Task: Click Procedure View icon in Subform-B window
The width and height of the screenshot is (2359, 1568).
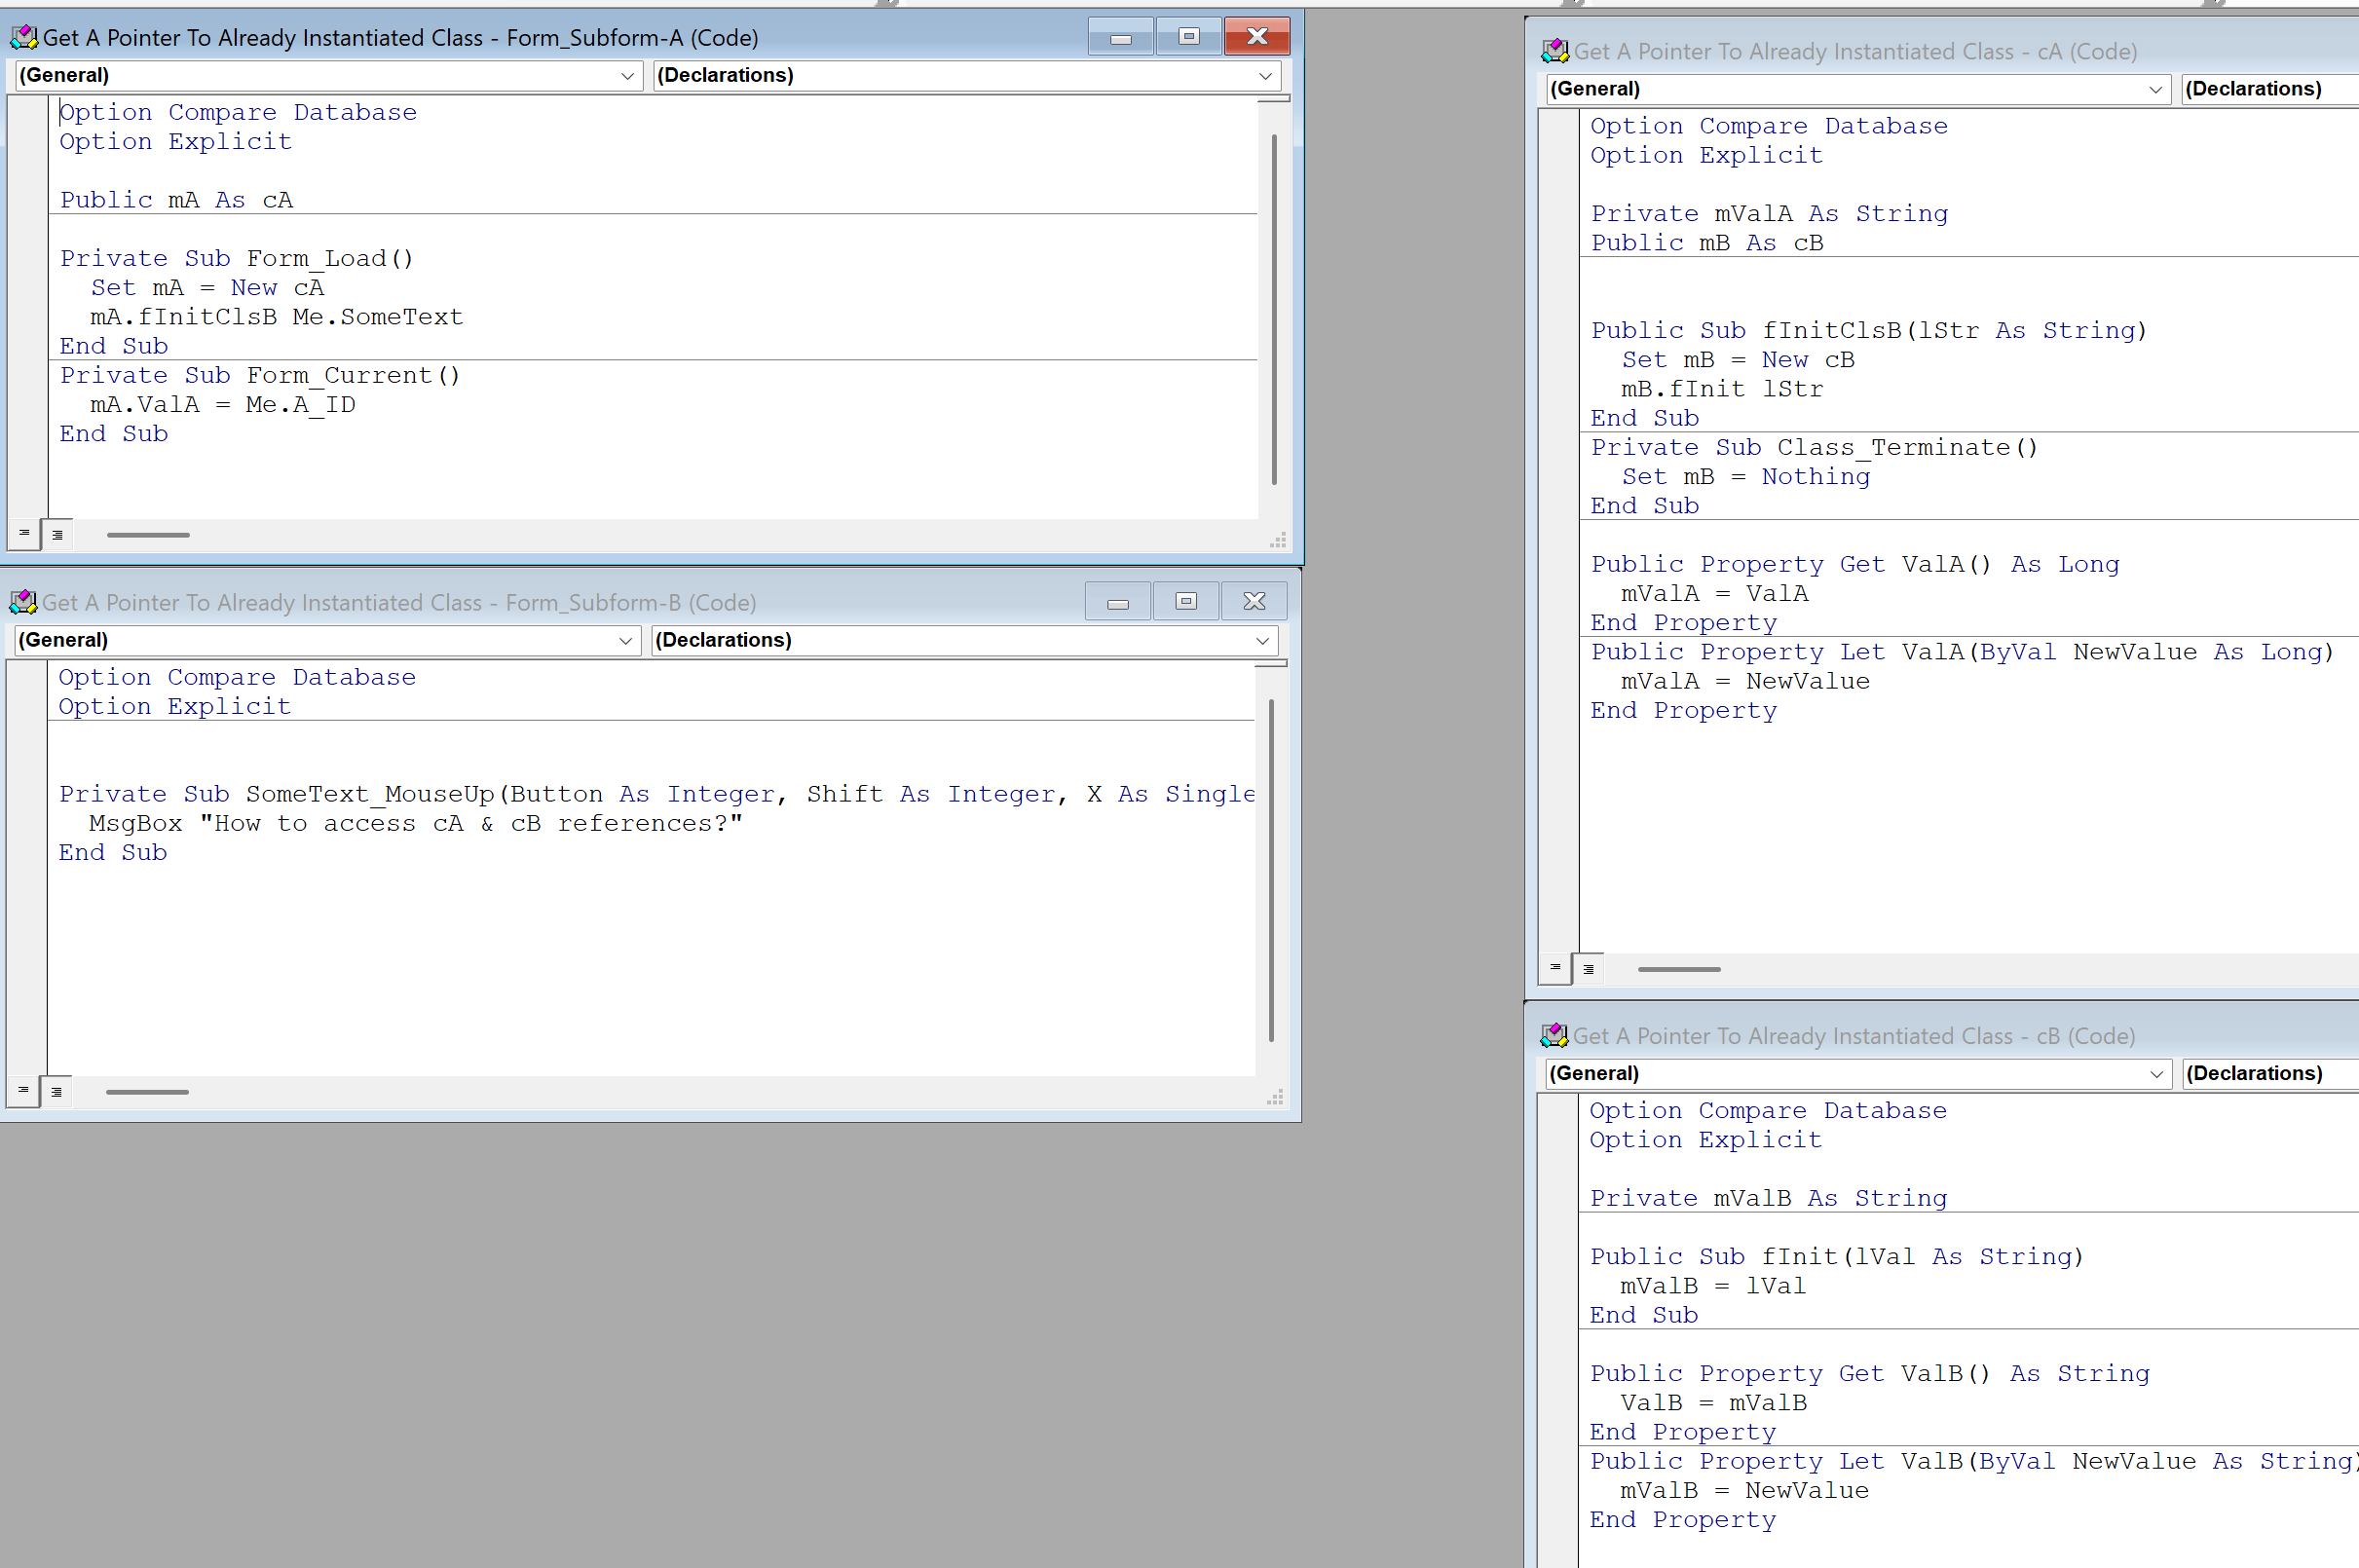Action: [23, 1091]
